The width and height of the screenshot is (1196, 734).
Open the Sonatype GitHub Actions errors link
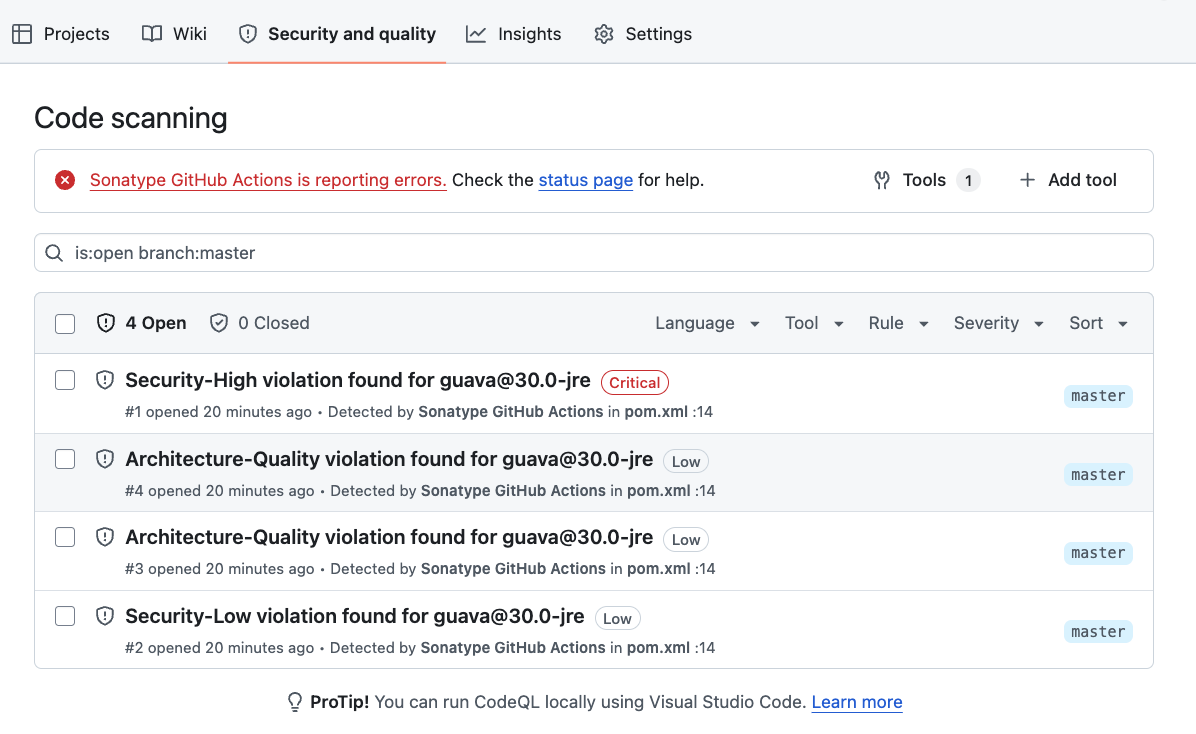click(268, 180)
